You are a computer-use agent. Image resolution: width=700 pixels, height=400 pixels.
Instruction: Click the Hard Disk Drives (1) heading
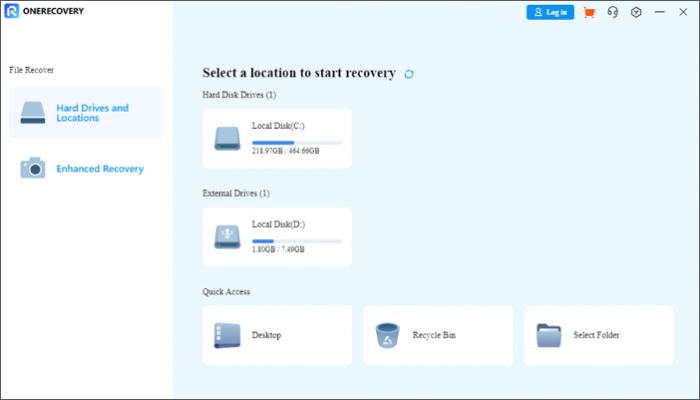pos(239,95)
